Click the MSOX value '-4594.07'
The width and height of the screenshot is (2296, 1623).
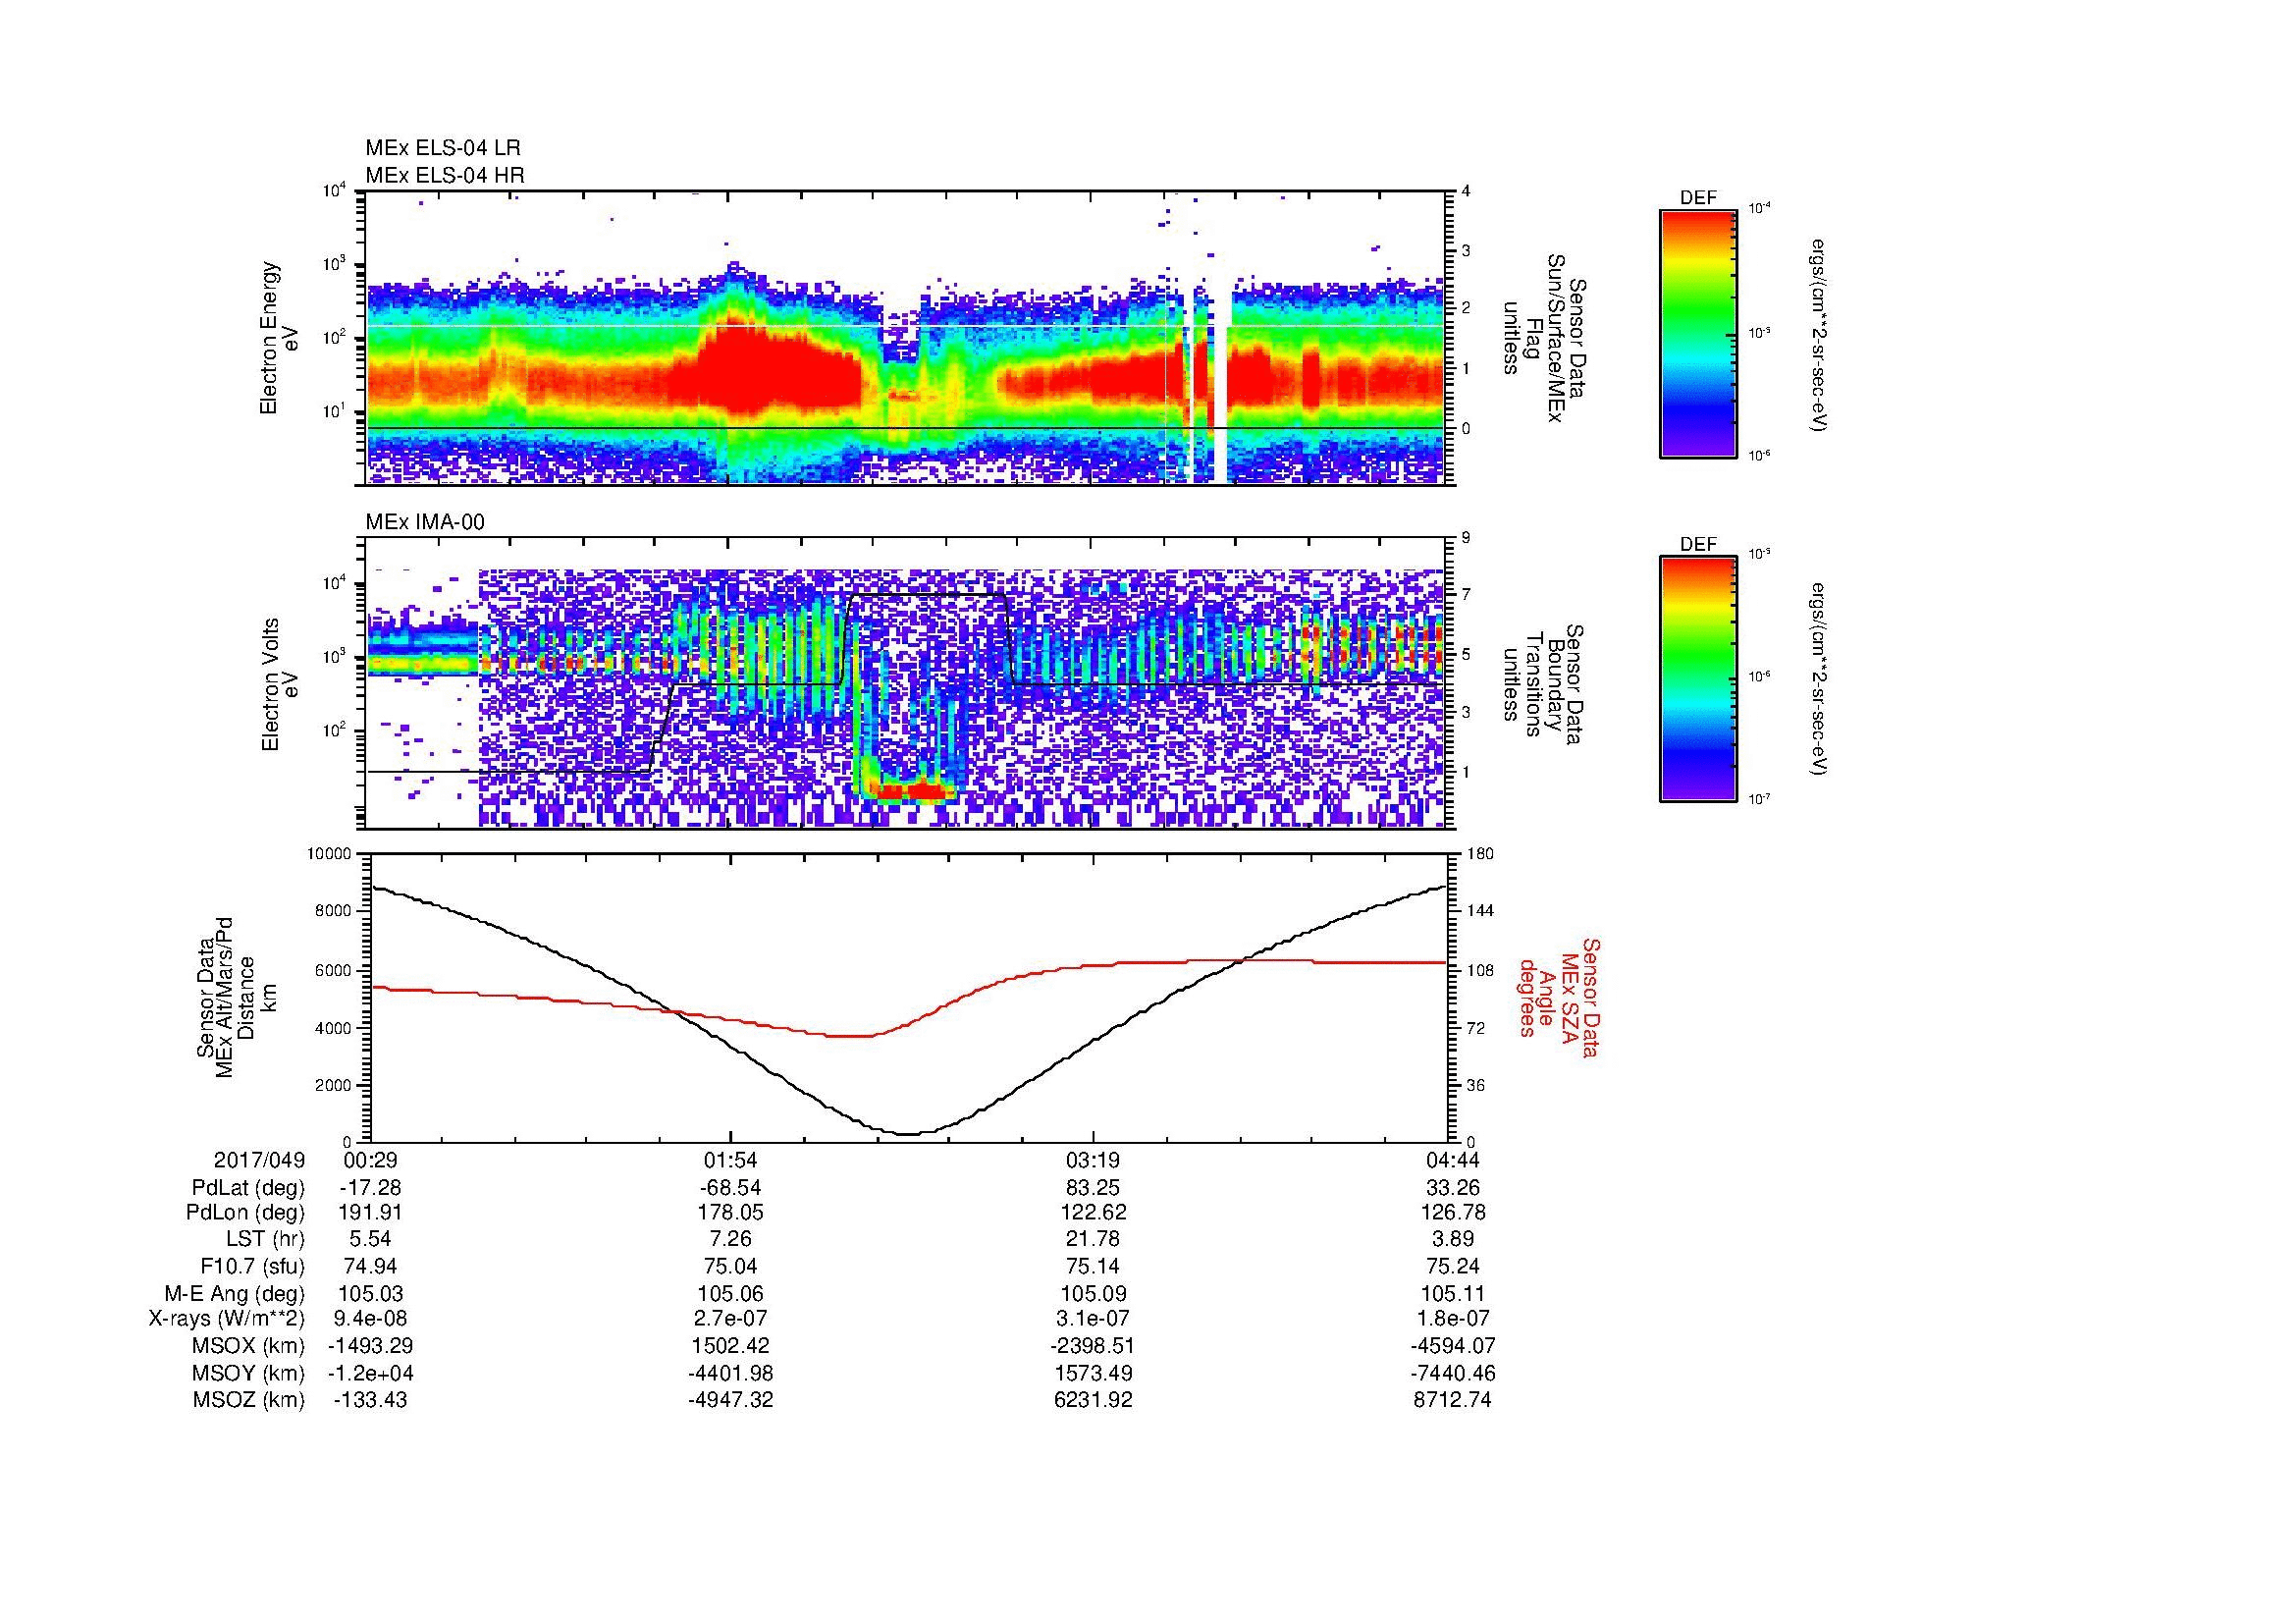pyautogui.click(x=1454, y=1346)
